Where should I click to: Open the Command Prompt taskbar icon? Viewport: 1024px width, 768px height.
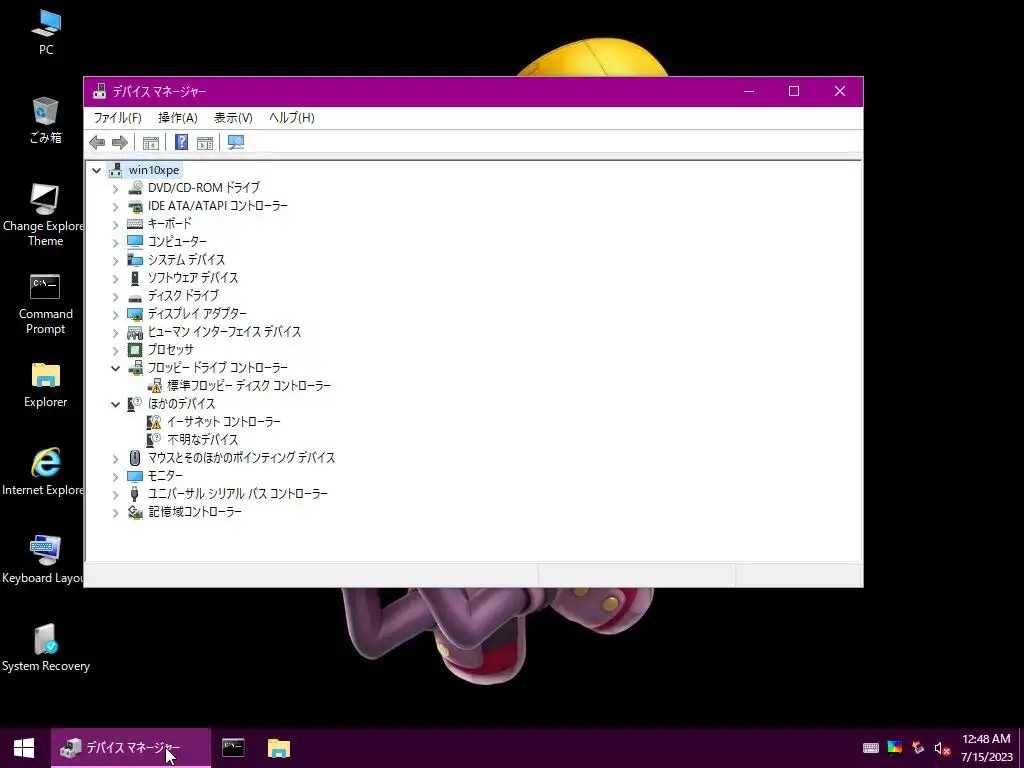[x=233, y=748]
